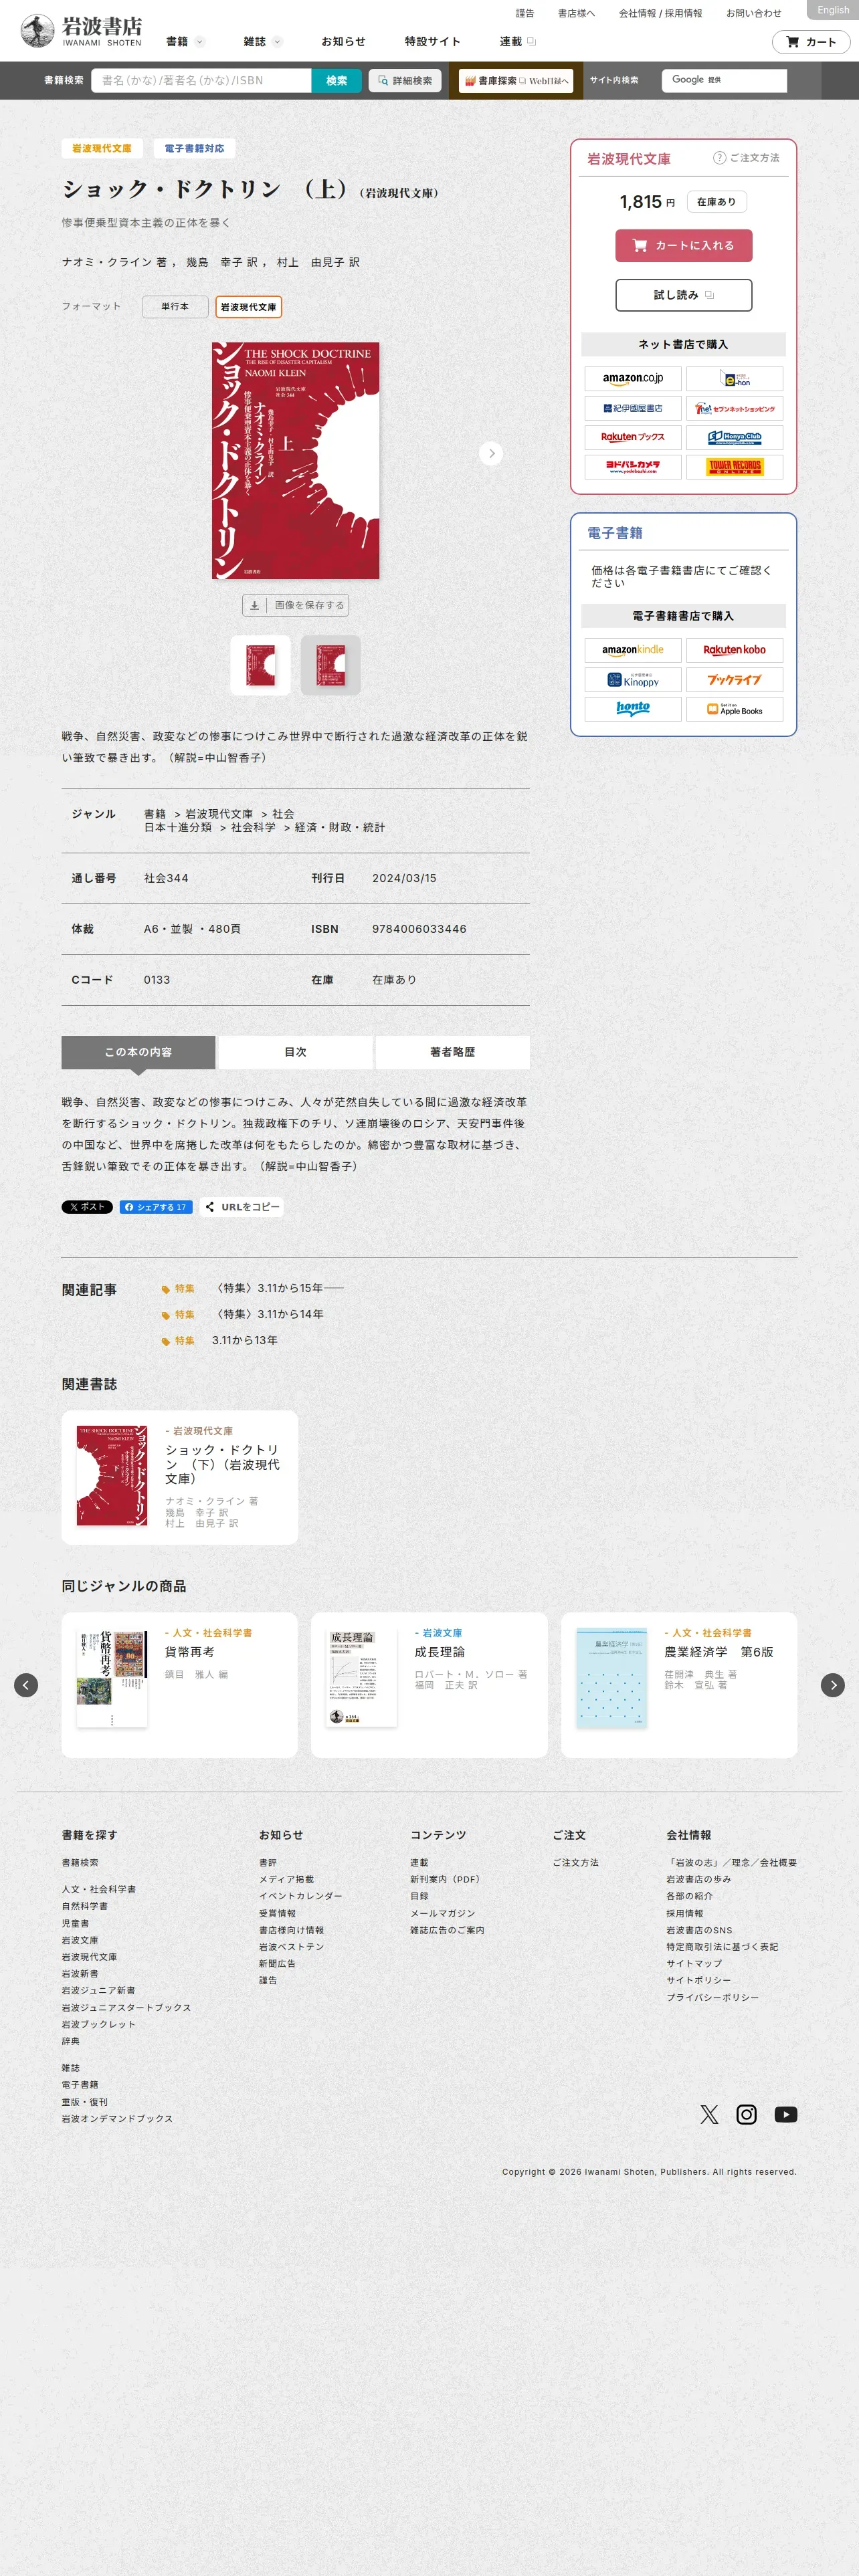Screen dimensions: 859x2576
Task: Select the 岩波現代文庫 format option
Action: 248,307
